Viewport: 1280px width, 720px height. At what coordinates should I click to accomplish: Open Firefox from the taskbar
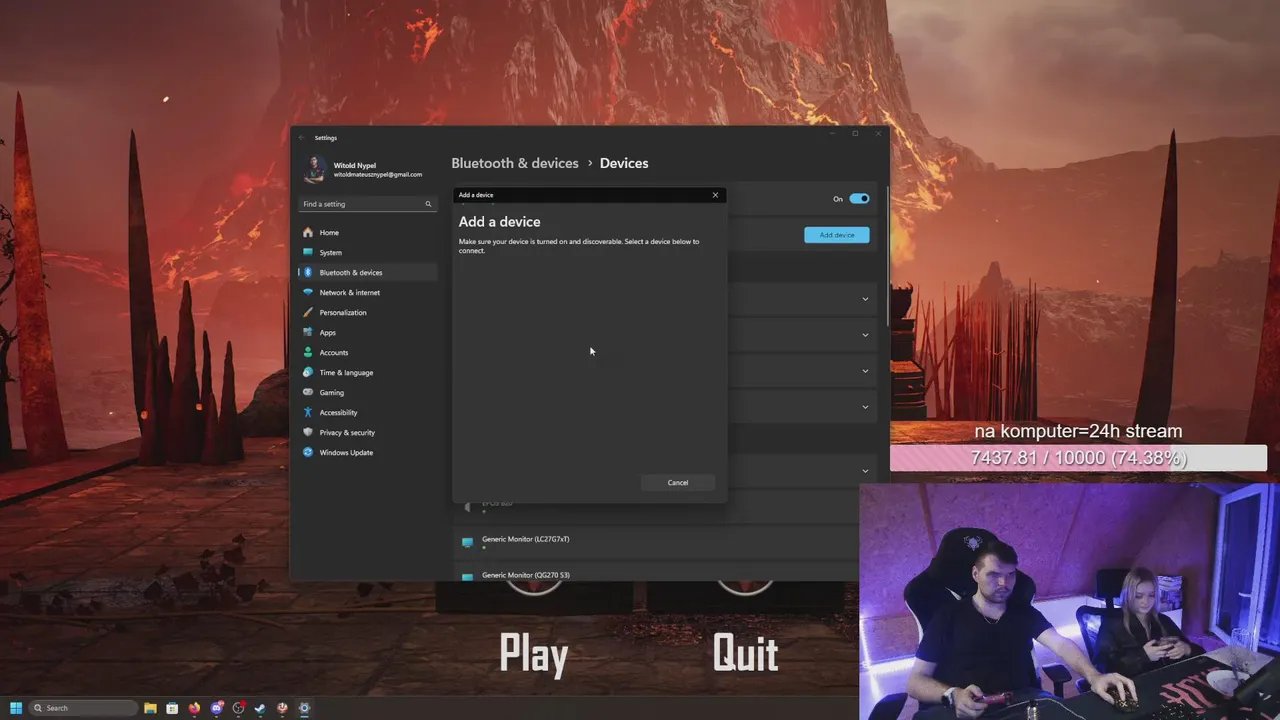(x=194, y=708)
